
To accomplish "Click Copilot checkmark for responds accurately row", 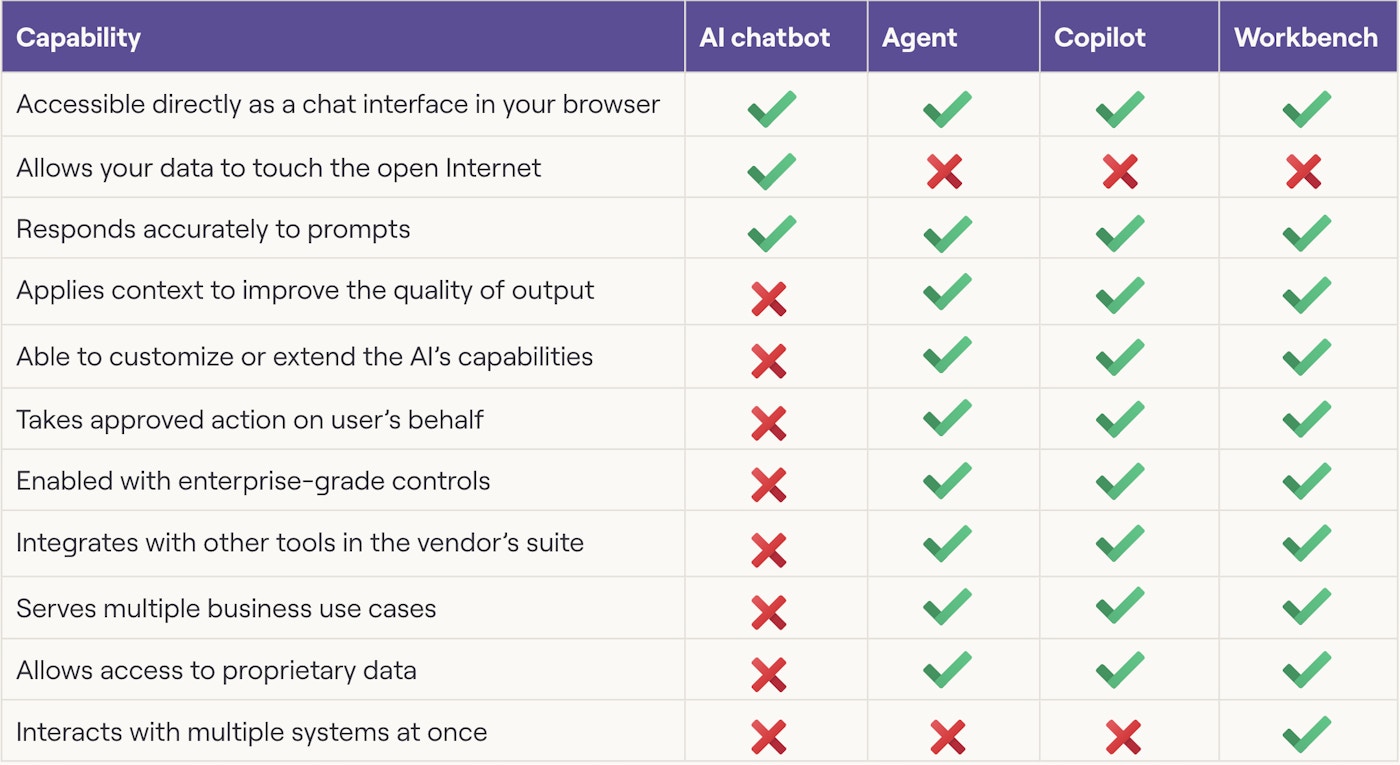I will click(x=1120, y=233).
